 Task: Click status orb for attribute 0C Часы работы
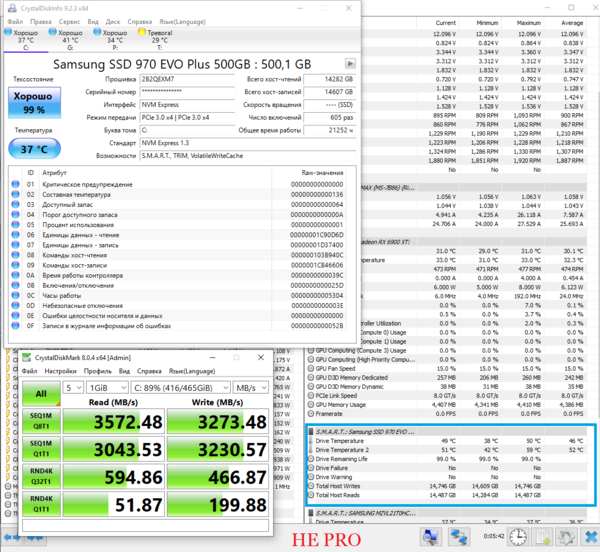coord(15,295)
